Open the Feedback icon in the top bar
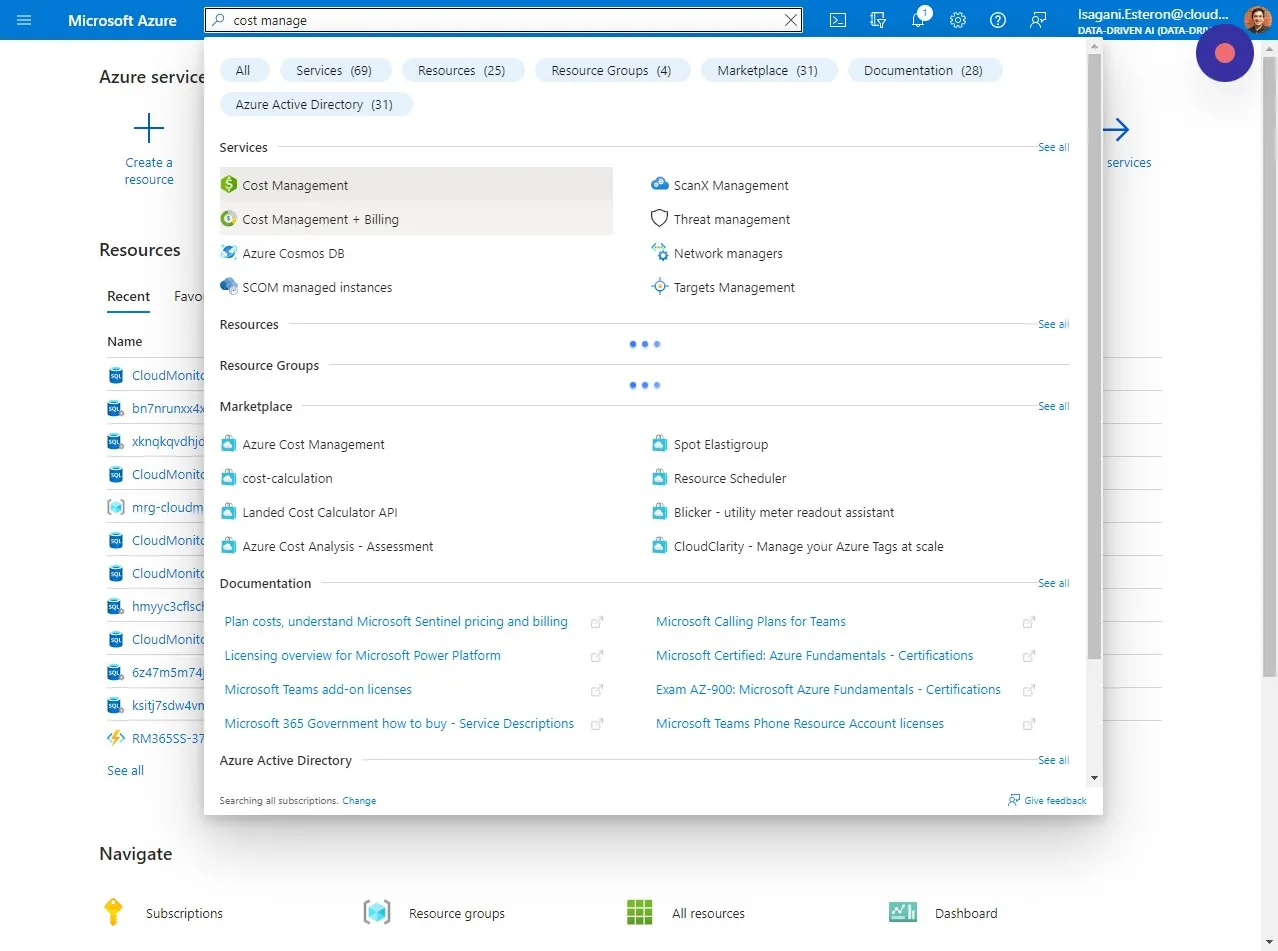This screenshot has width=1278, height=951. pos(1038,20)
